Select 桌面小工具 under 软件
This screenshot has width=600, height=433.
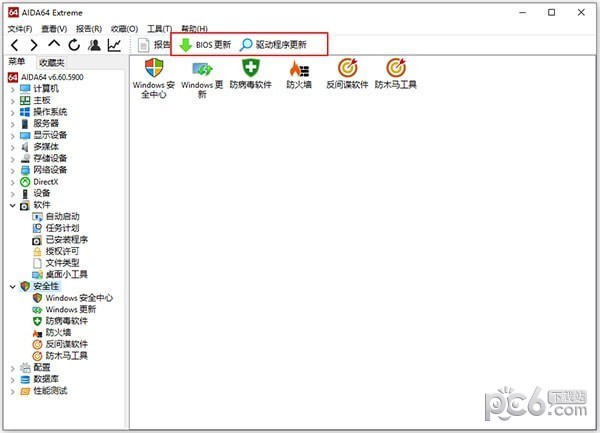point(60,274)
